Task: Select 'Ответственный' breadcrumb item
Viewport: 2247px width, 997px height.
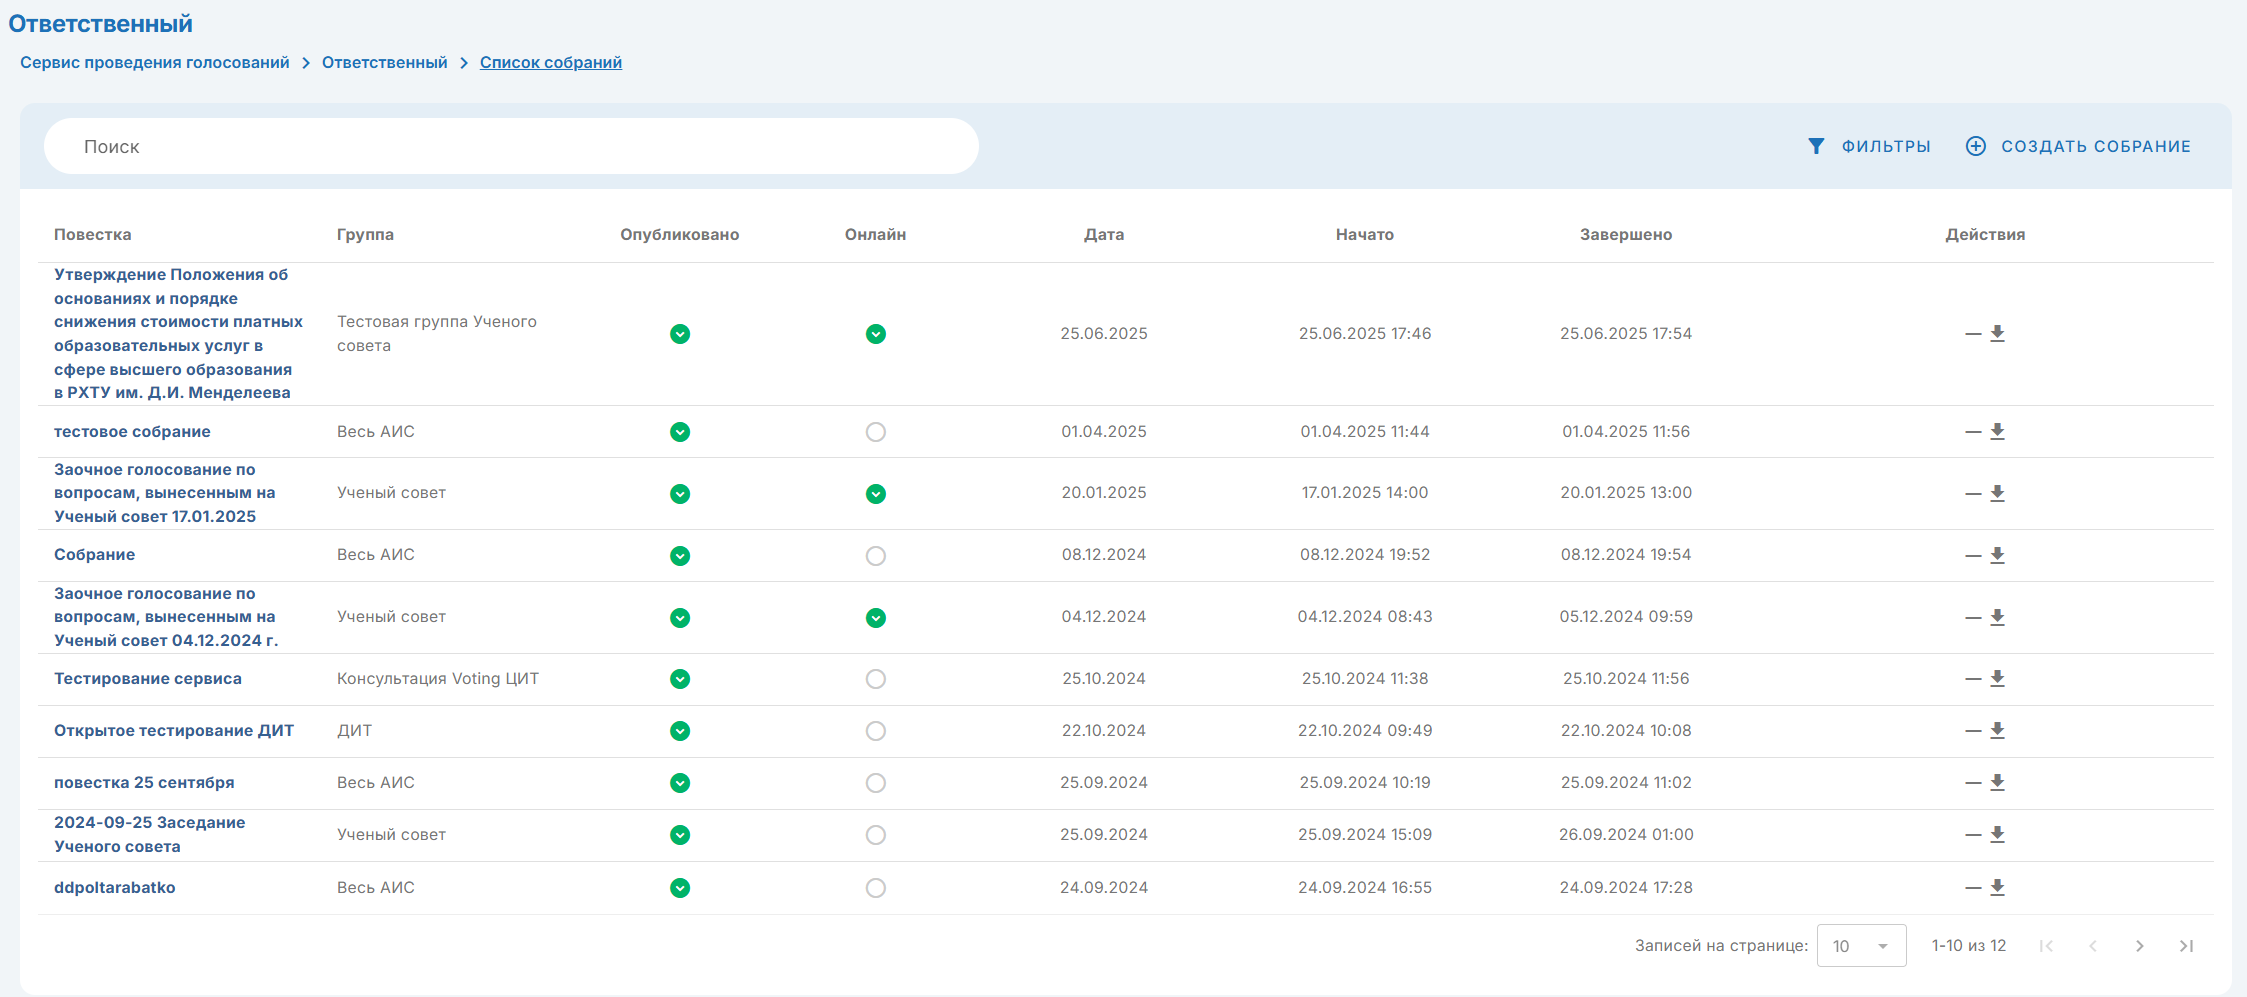Action: point(384,63)
